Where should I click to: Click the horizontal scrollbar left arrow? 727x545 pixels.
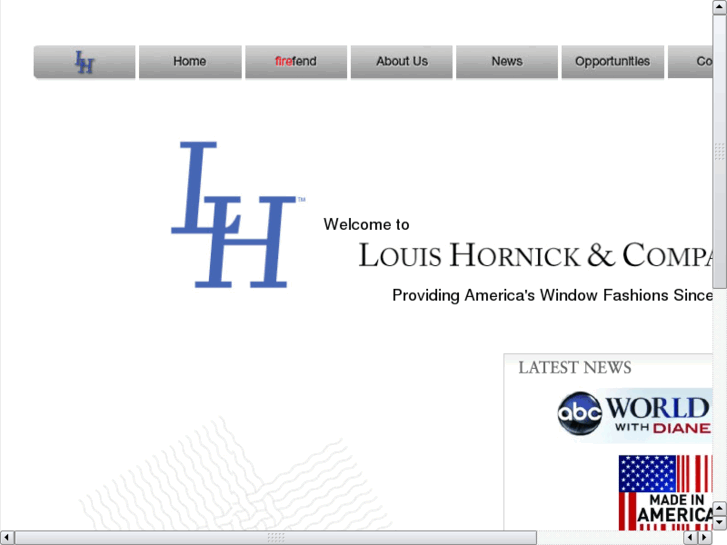(x=6, y=538)
